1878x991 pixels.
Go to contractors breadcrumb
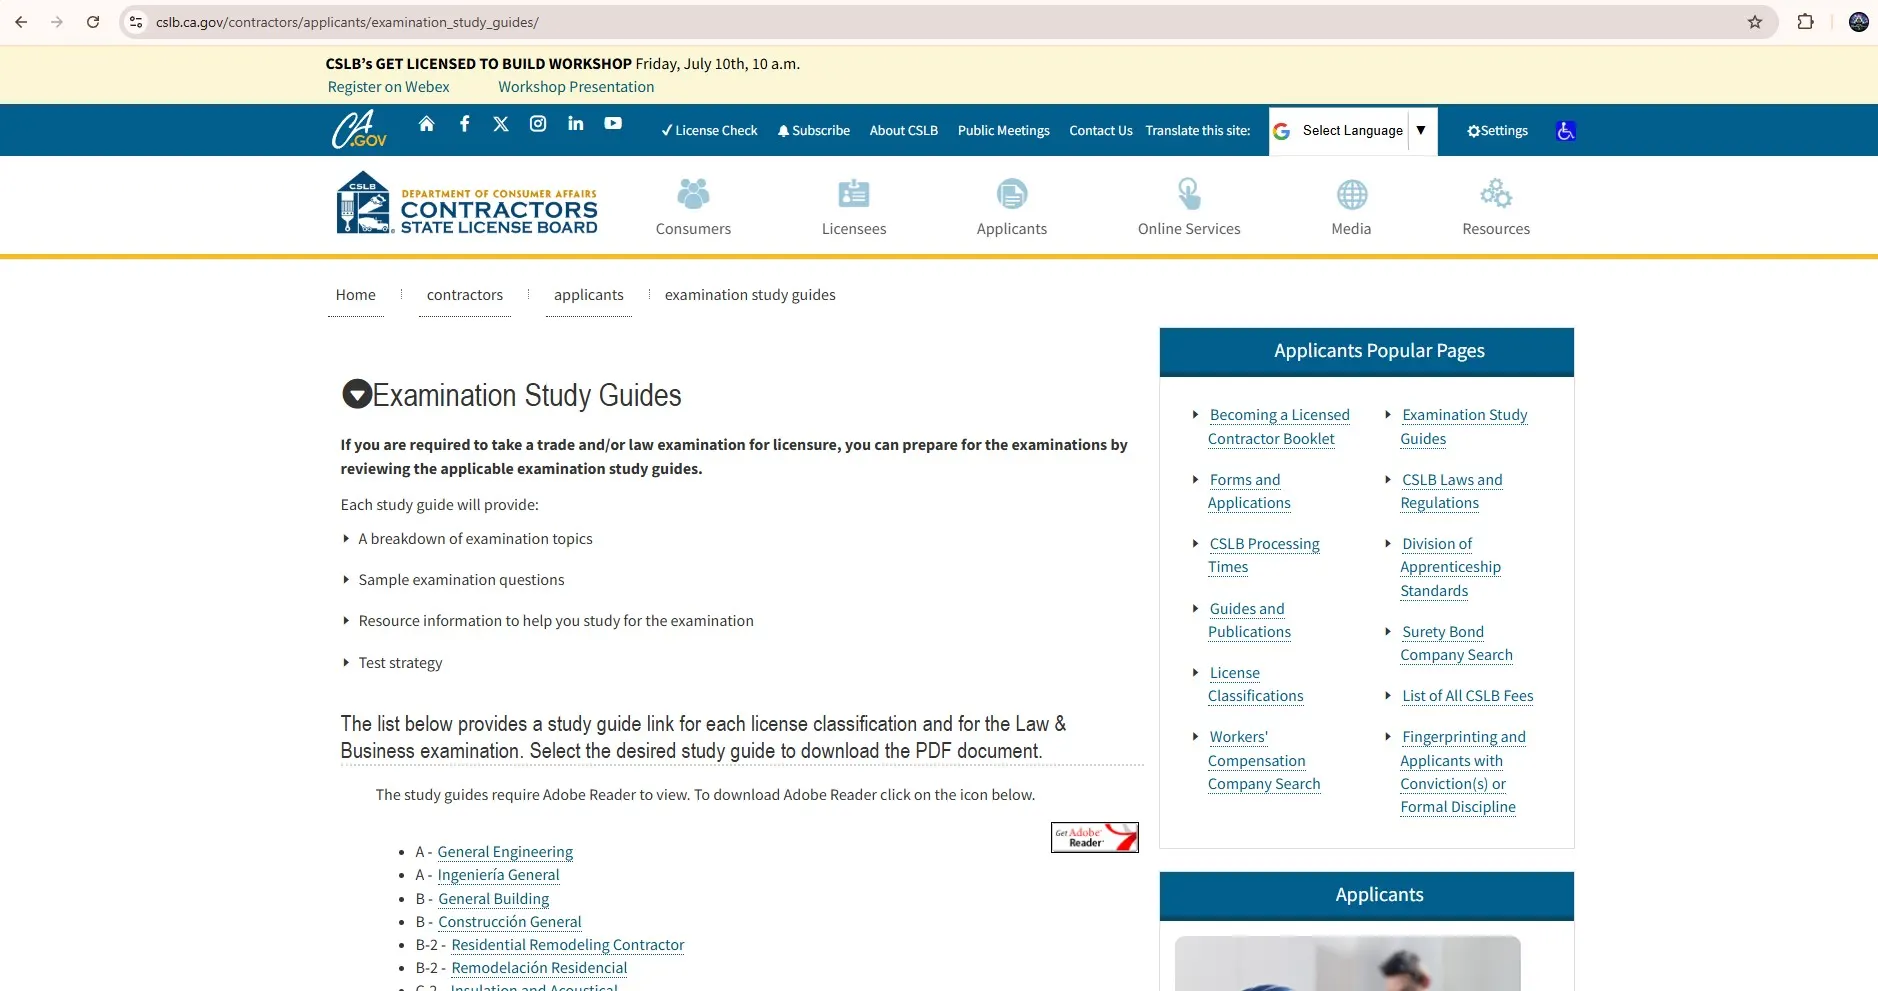coord(465,295)
